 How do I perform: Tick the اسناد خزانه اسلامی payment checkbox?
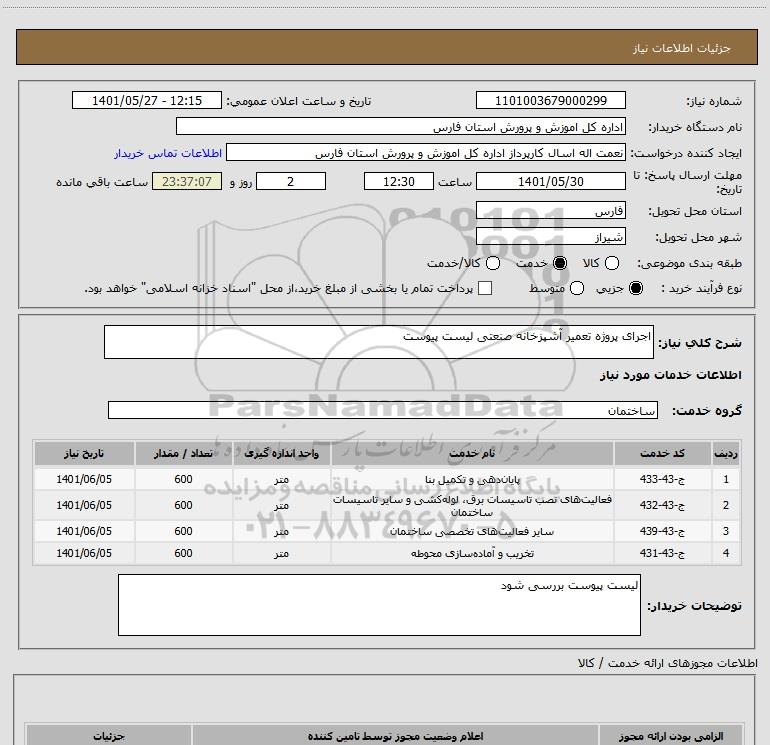(485, 288)
